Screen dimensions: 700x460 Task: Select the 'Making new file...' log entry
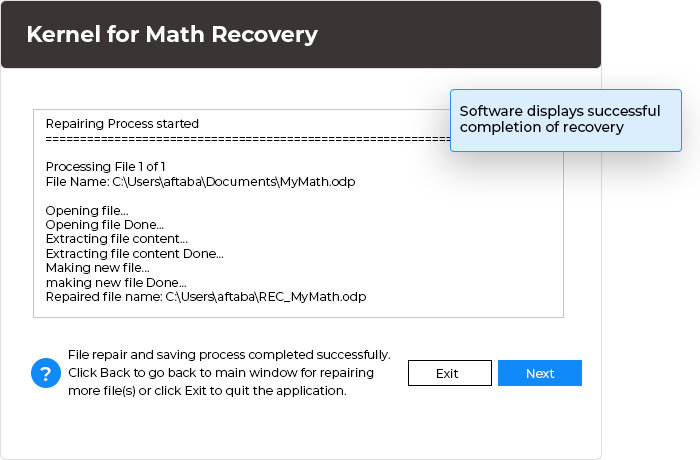(x=98, y=268)
